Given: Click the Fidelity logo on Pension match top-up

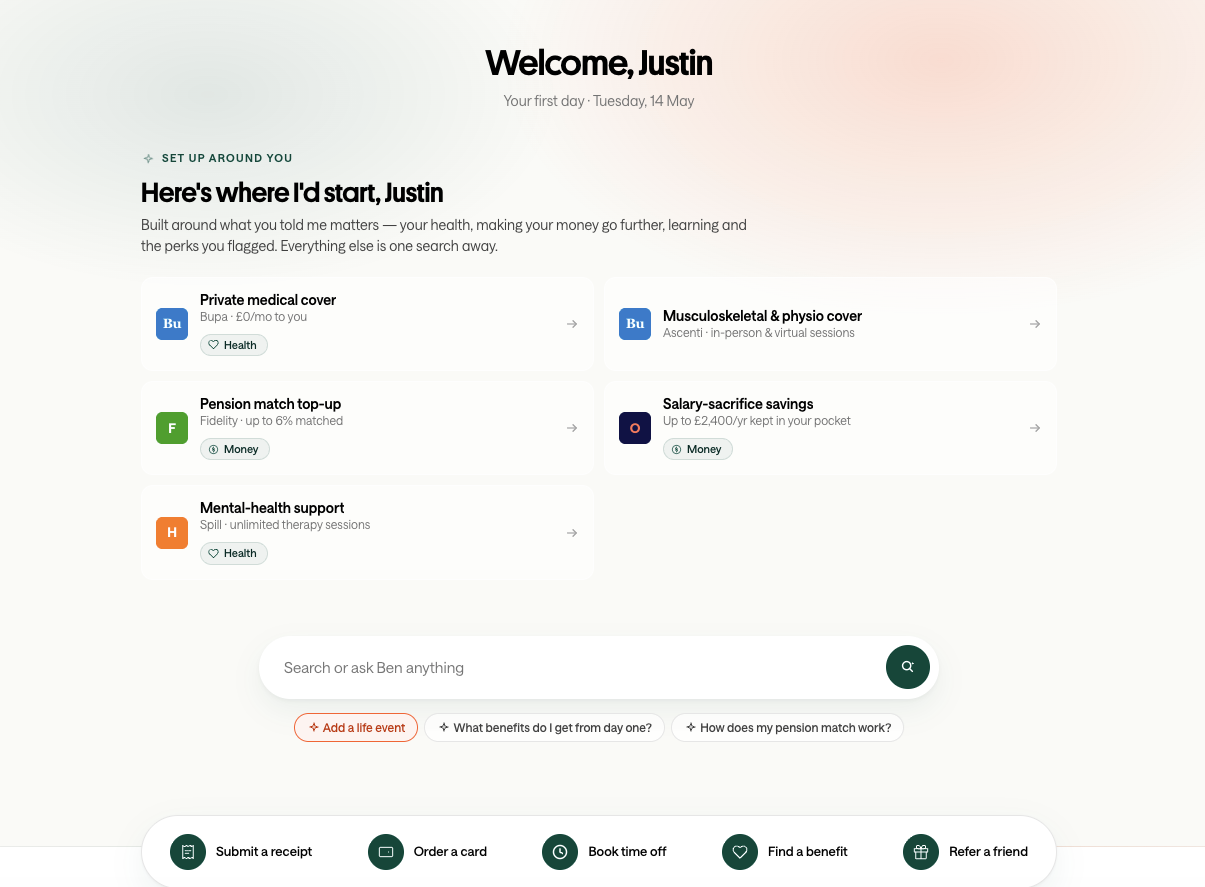Looking at the screenshot, I should [x=172, y=428].
